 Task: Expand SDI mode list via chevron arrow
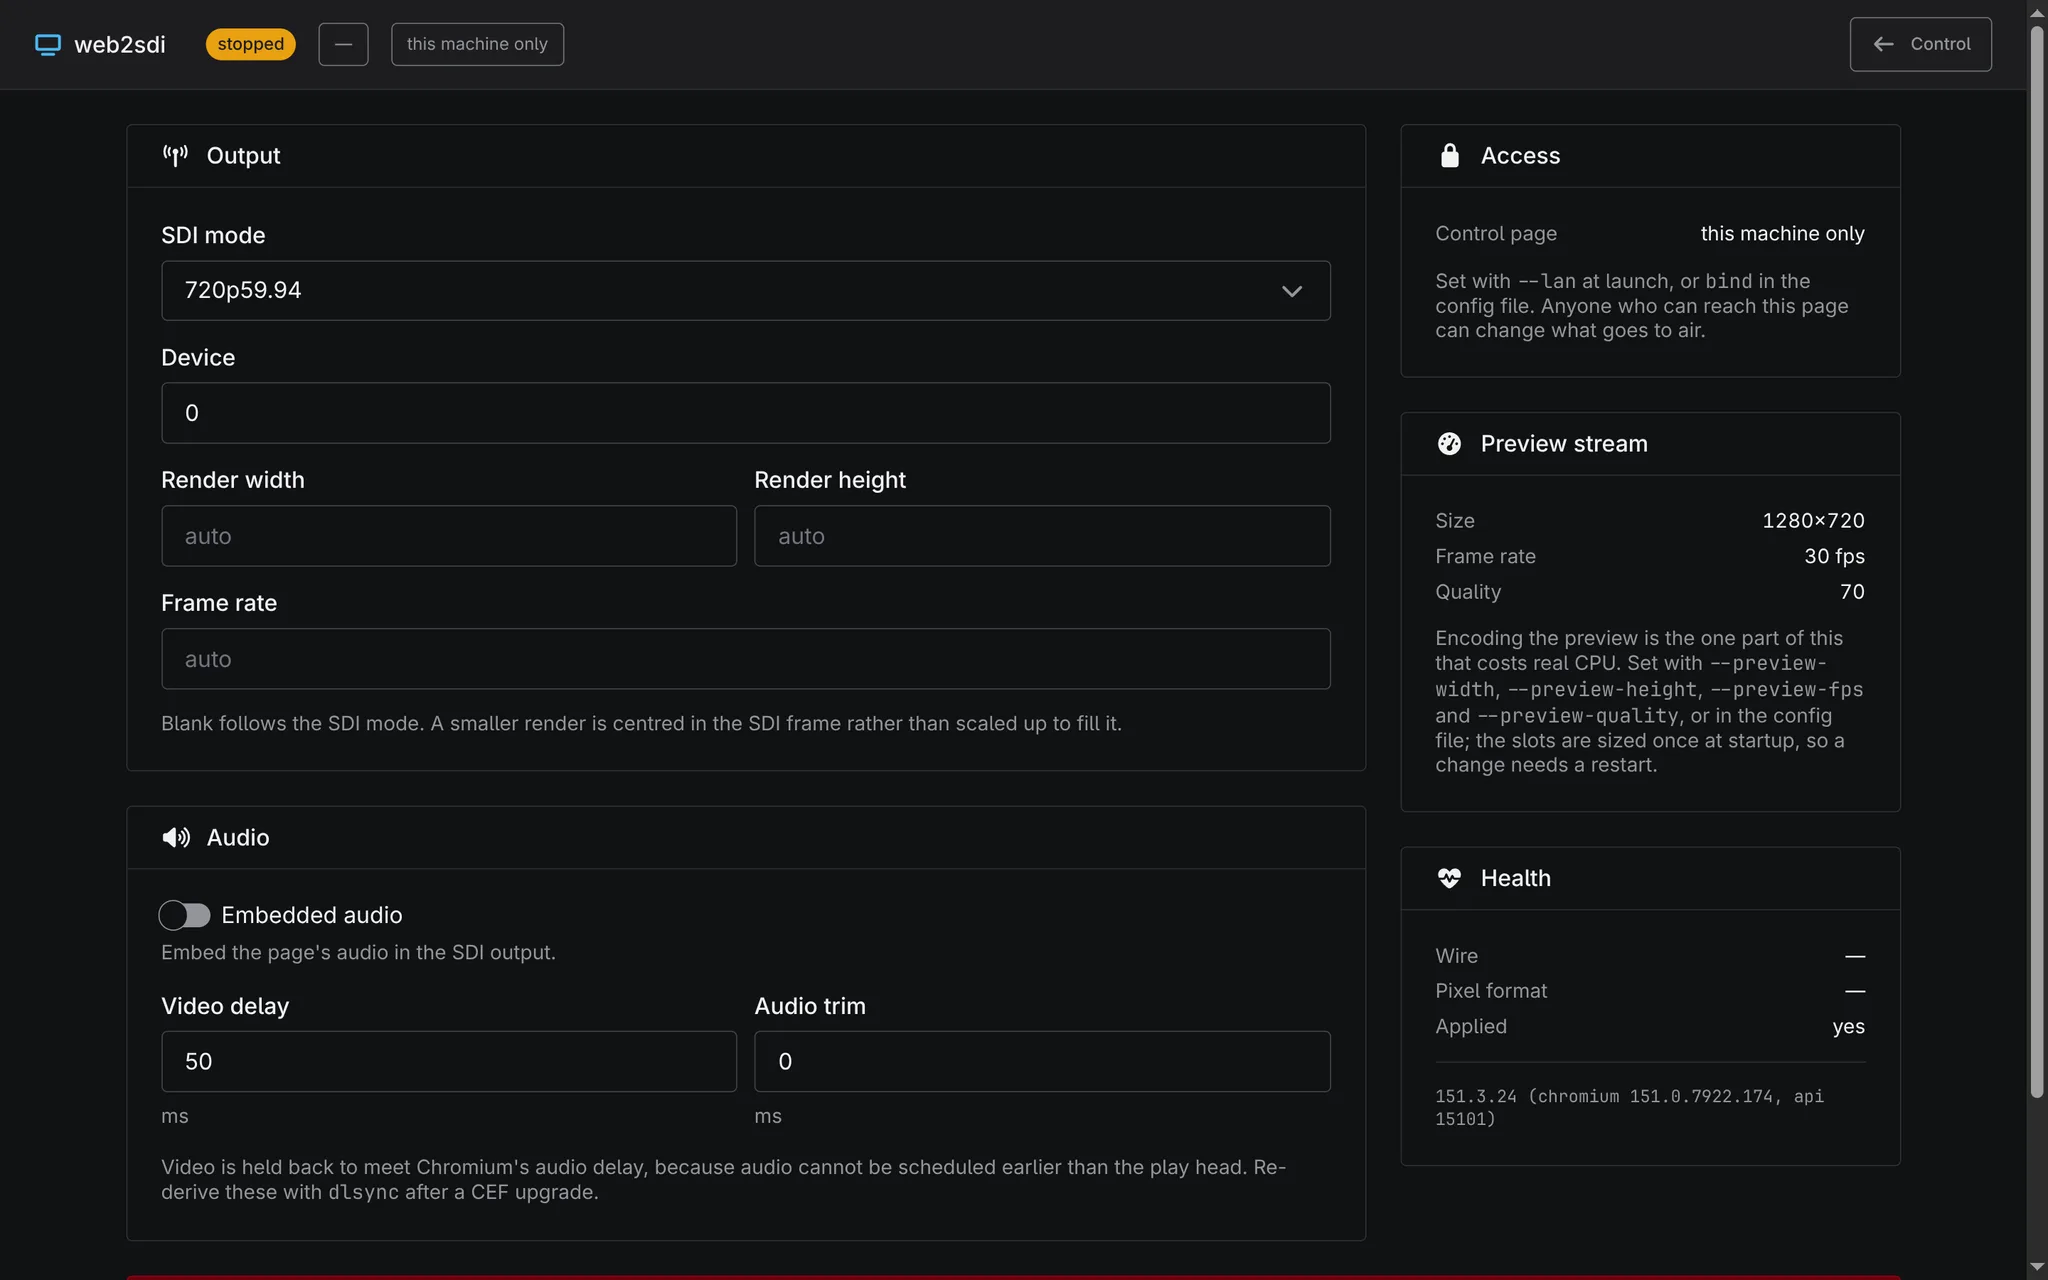(x=1292, y=292)
